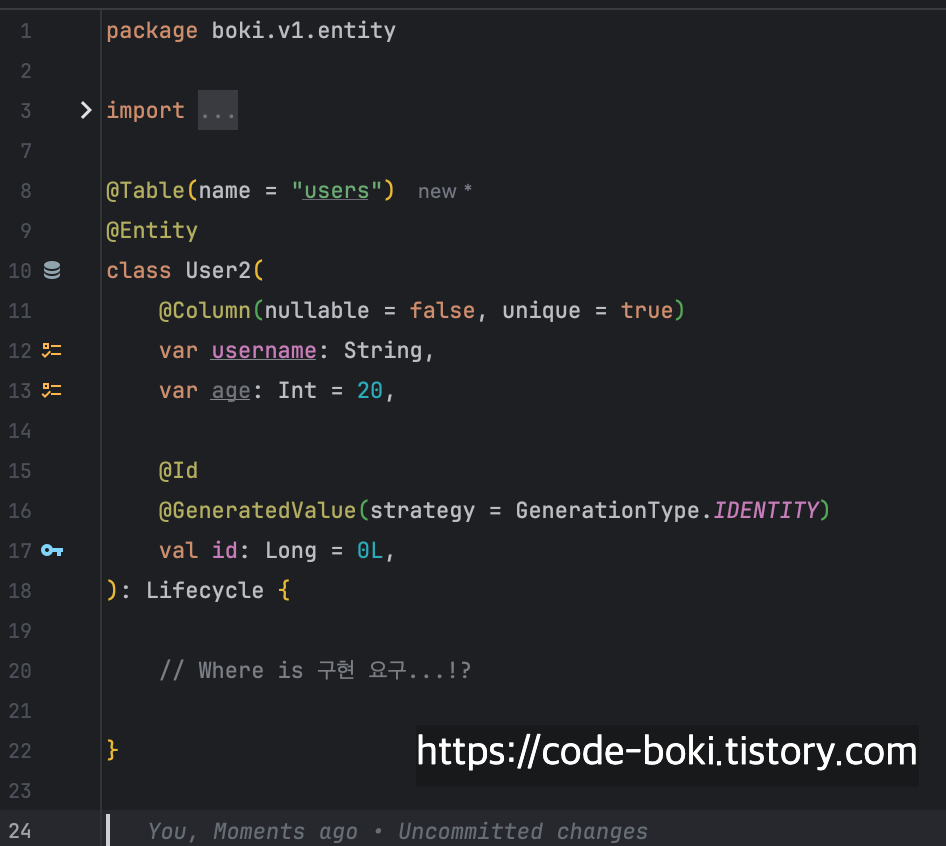Click the @GeneratedValue annotation

coord(258,510)
